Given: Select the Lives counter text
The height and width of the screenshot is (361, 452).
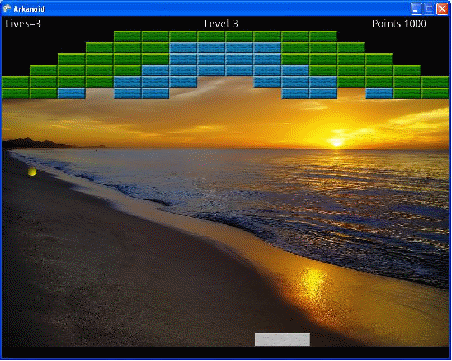Looking at the screenshot, I should (23, 23).
